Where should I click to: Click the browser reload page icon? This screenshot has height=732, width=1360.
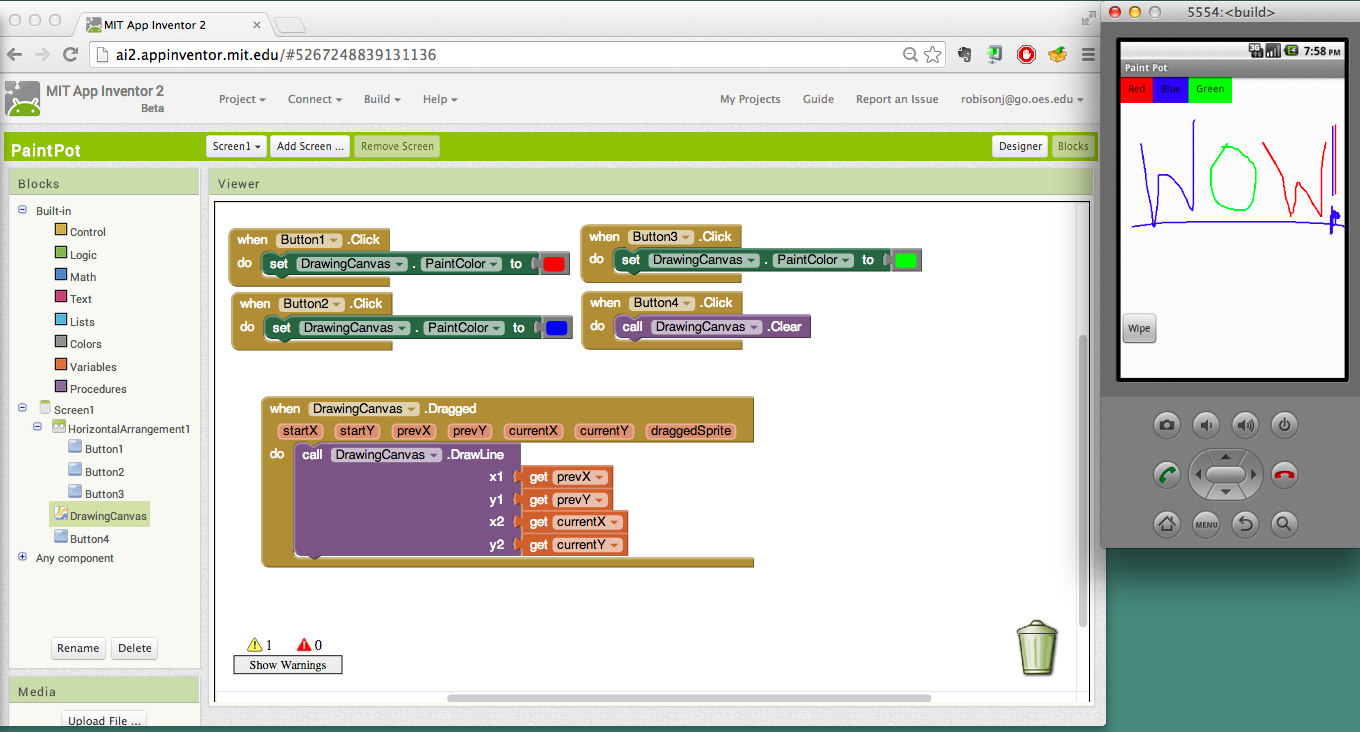coord(70,55)
